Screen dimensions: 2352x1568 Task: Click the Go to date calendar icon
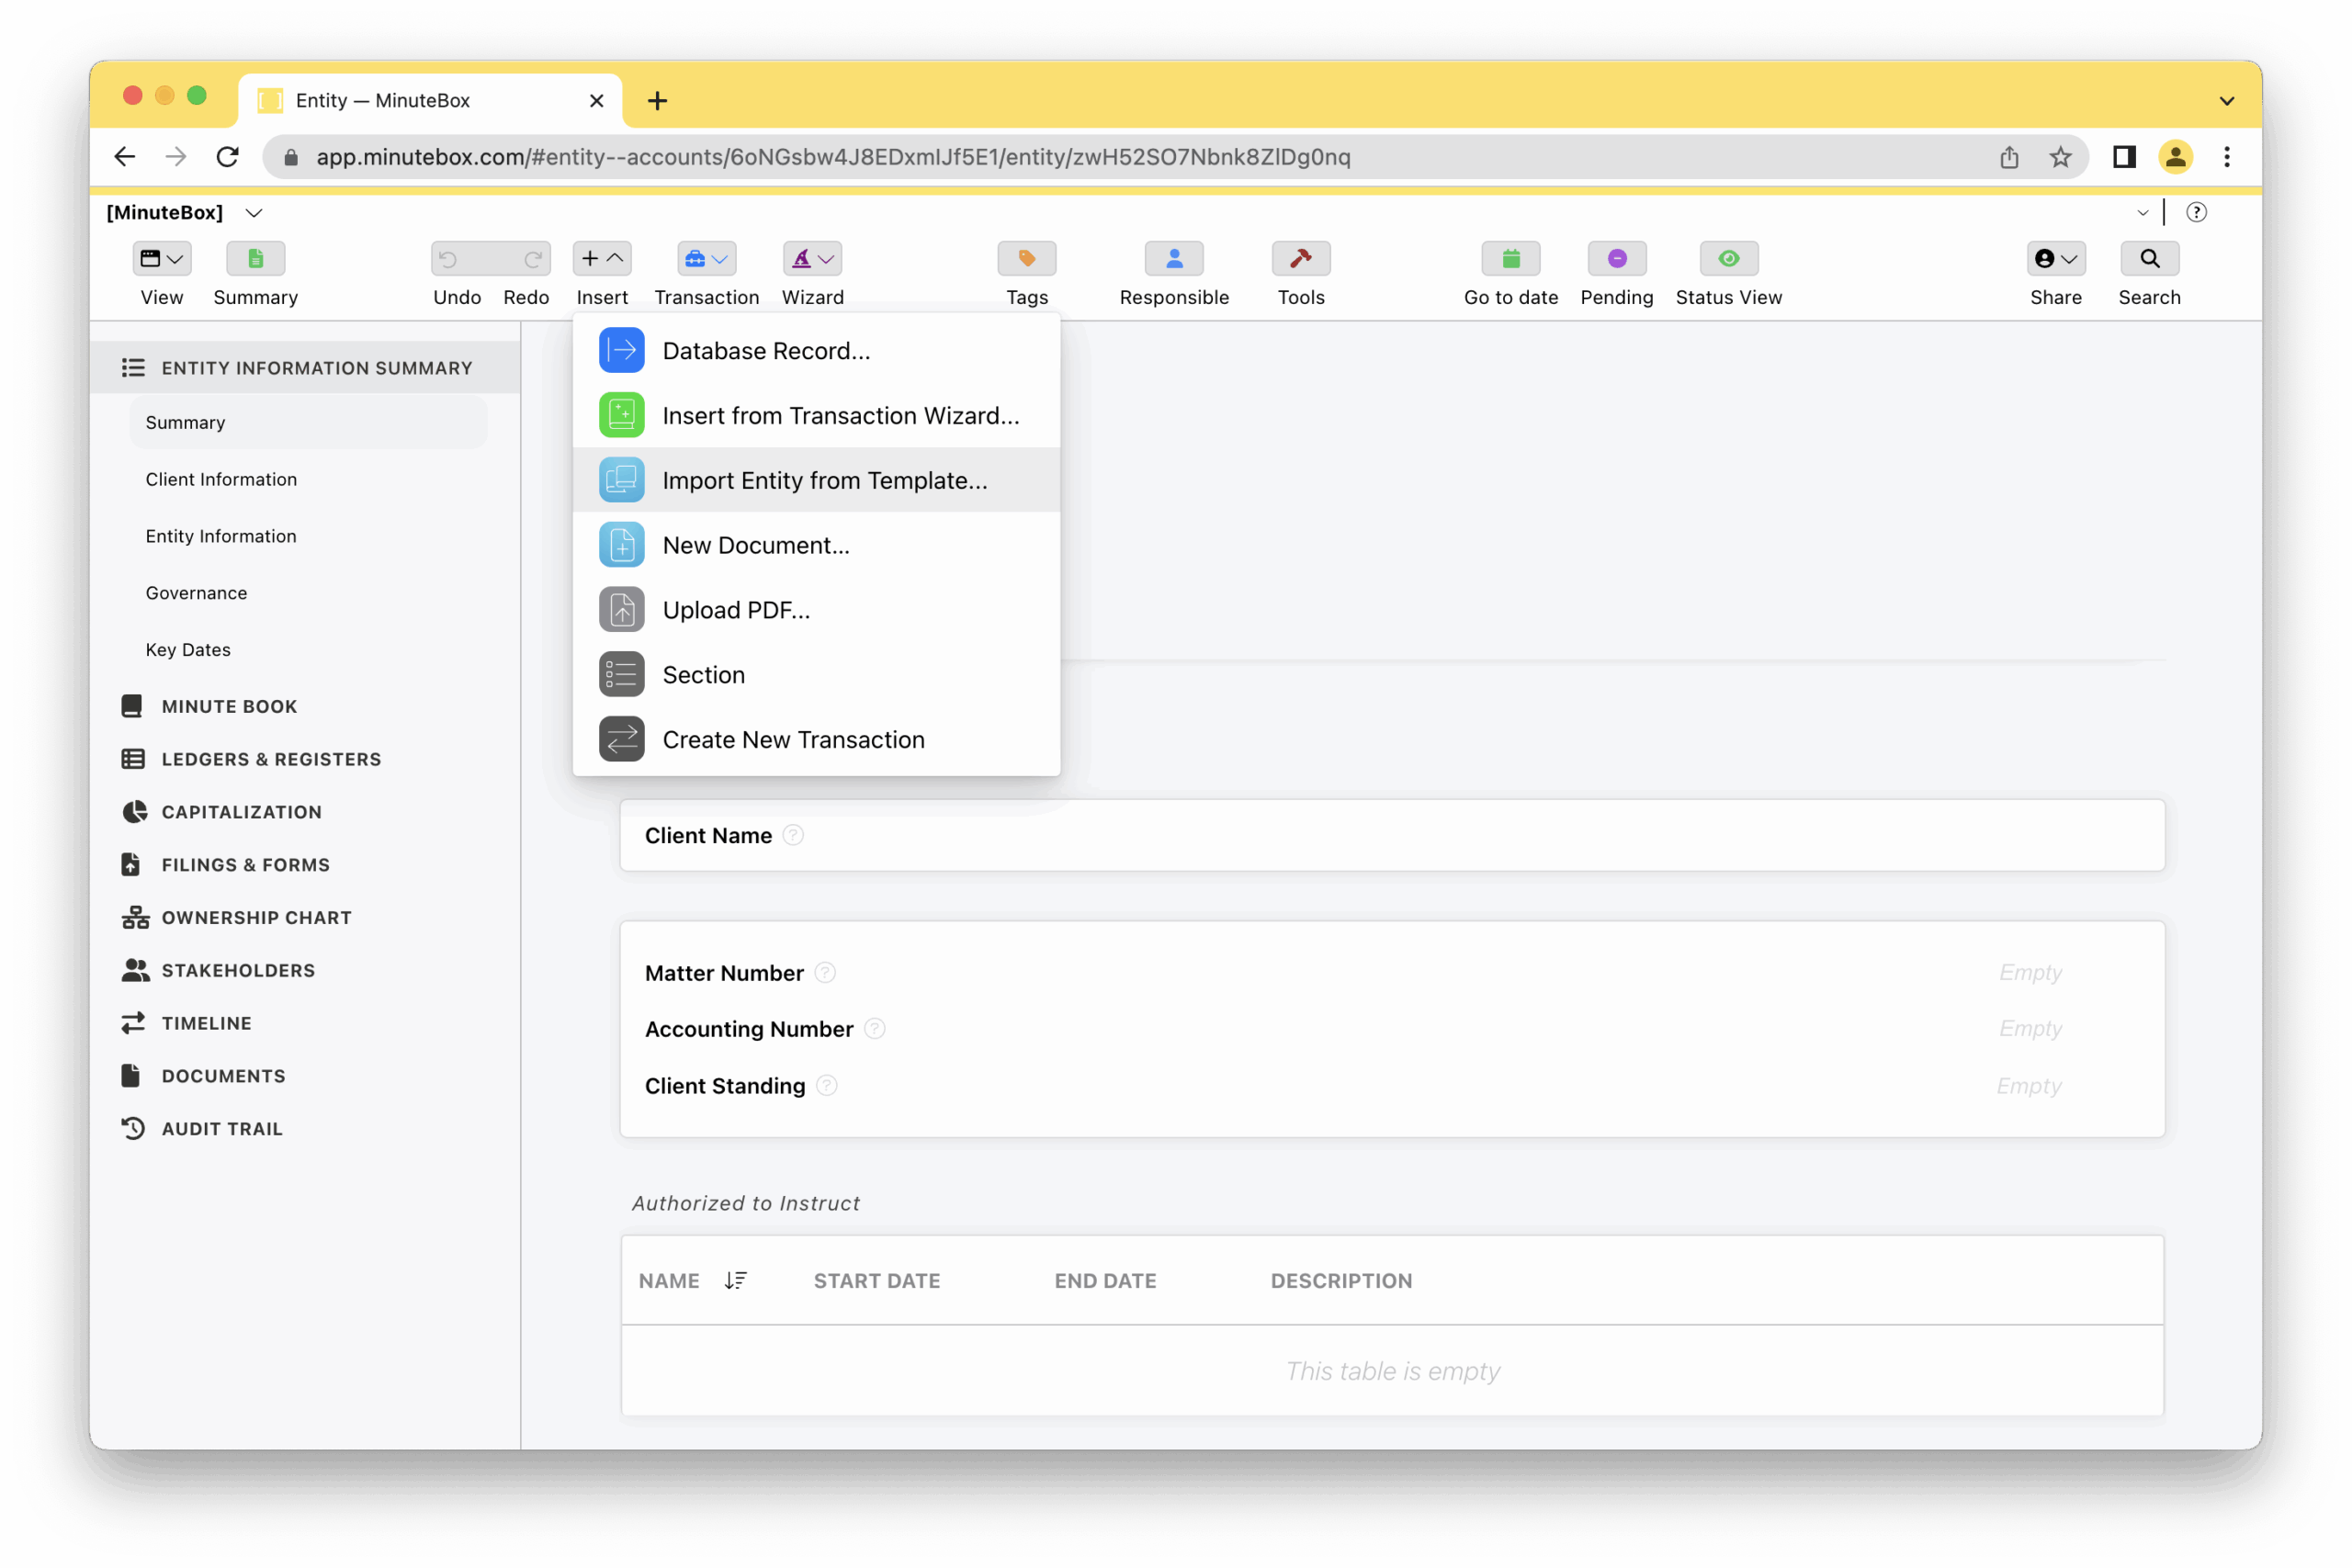(1510, 259)
